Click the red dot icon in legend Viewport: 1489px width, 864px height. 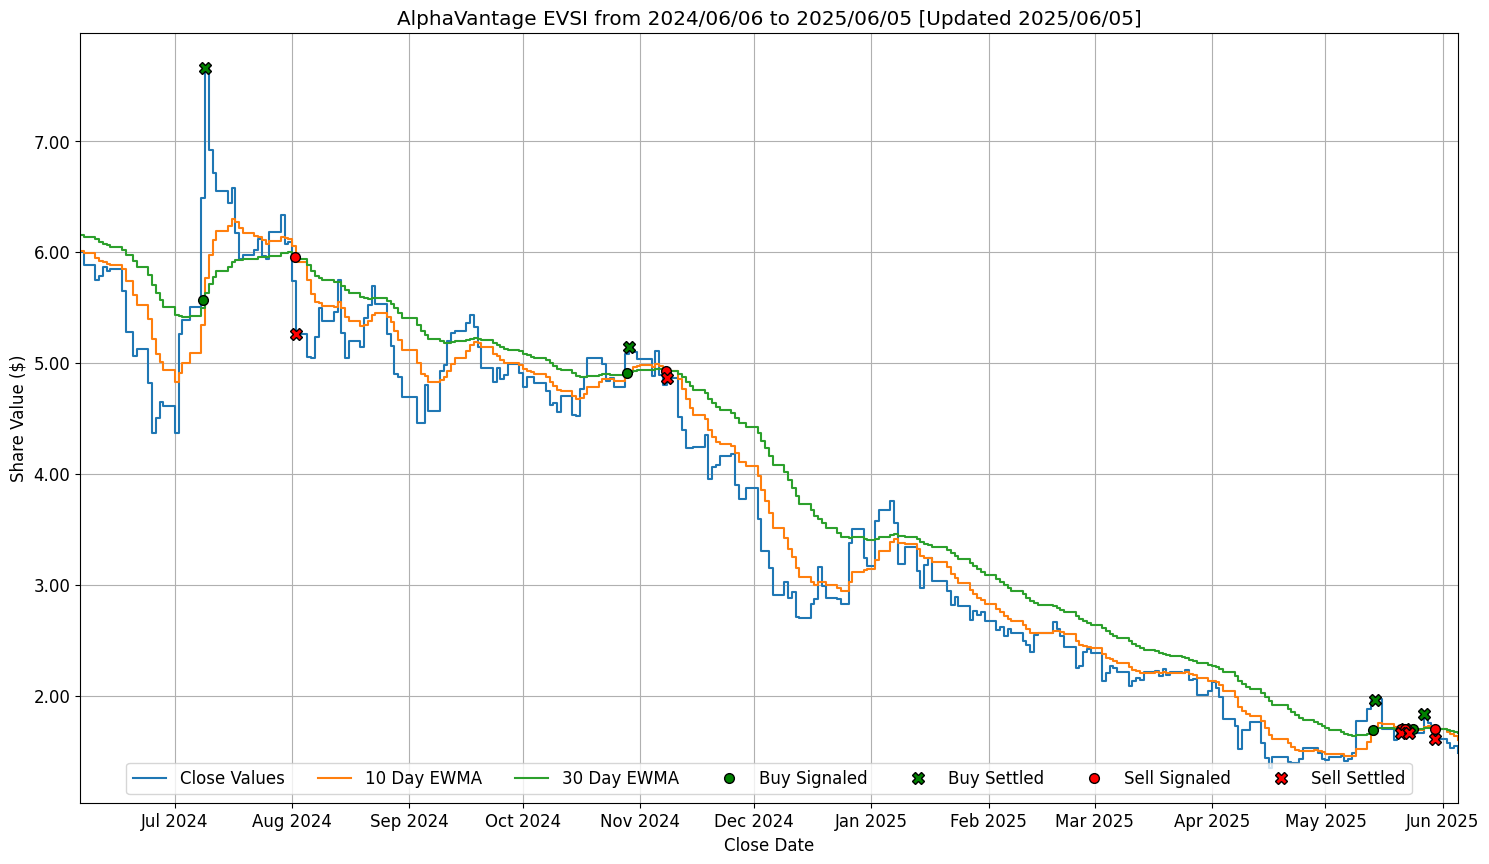(x=1094, y=778)
